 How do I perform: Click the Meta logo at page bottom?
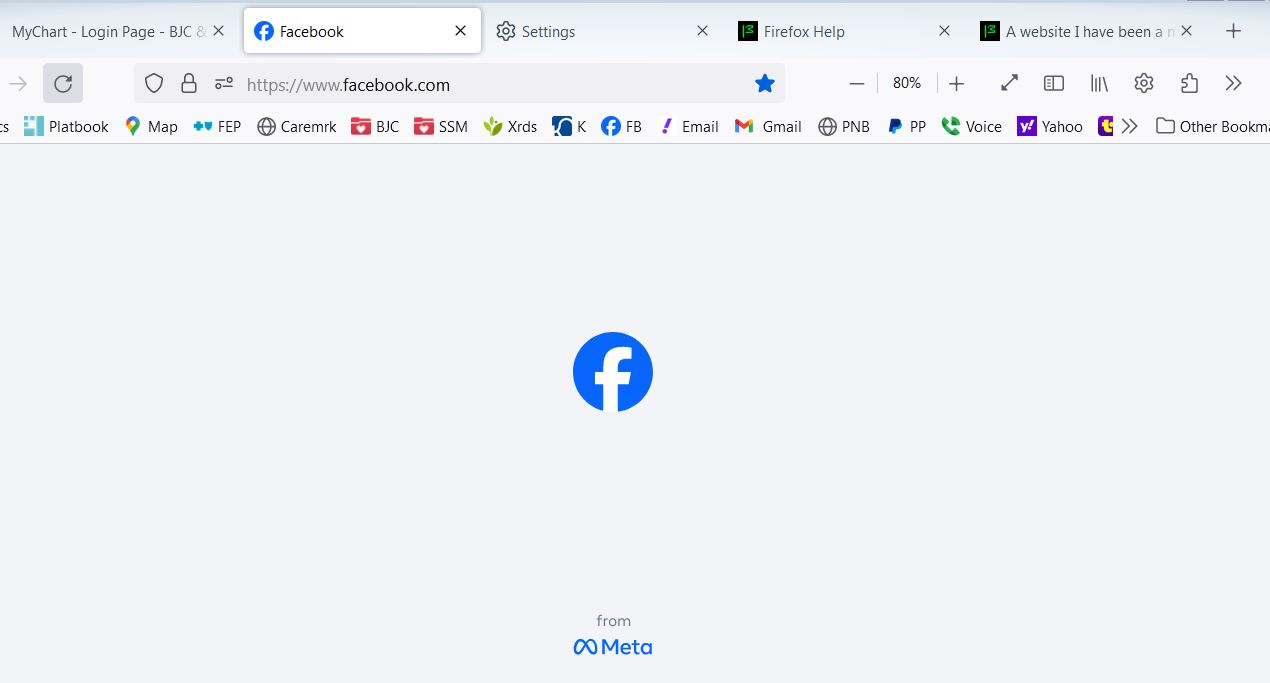click(613, 647)
